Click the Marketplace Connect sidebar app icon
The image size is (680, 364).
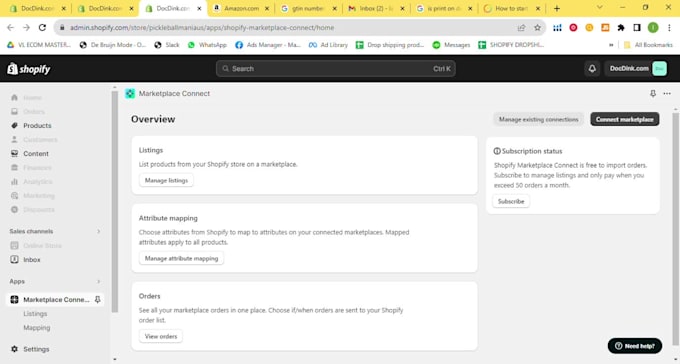[14, 299]
